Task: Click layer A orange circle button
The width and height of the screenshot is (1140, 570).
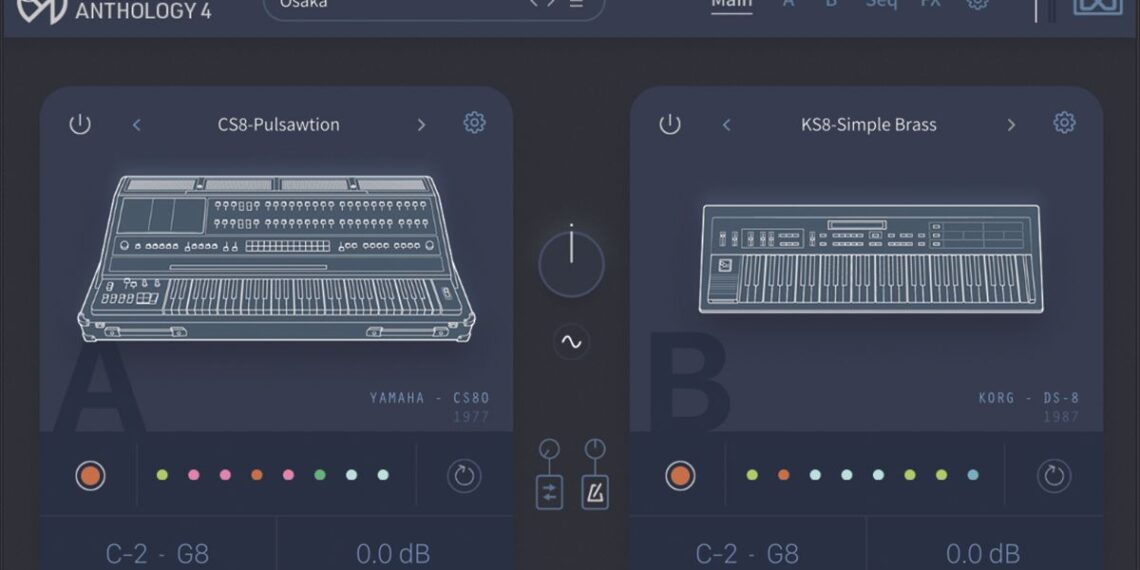Action: click(x=91, y=475)
